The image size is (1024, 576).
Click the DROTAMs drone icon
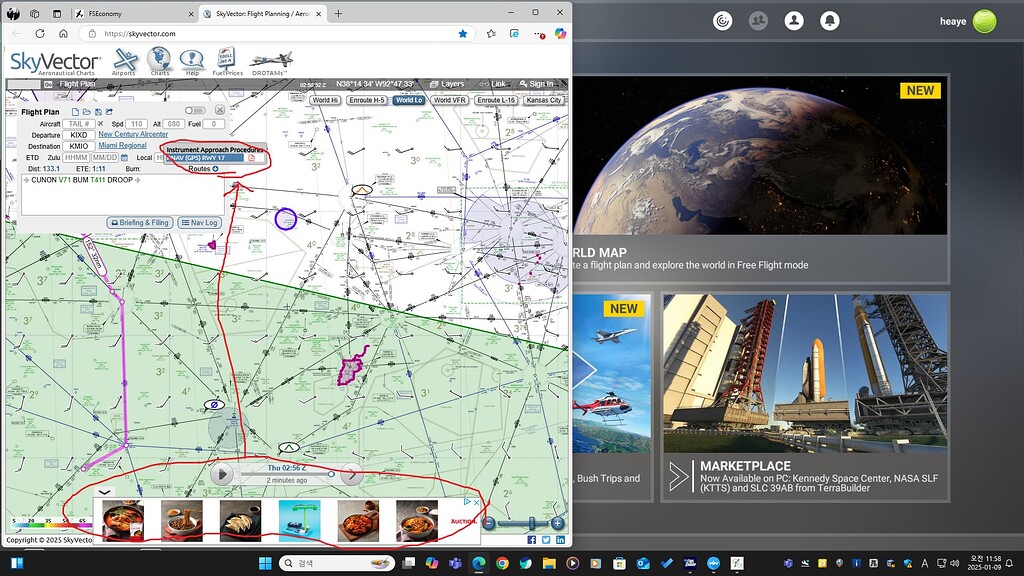(270, 60)
